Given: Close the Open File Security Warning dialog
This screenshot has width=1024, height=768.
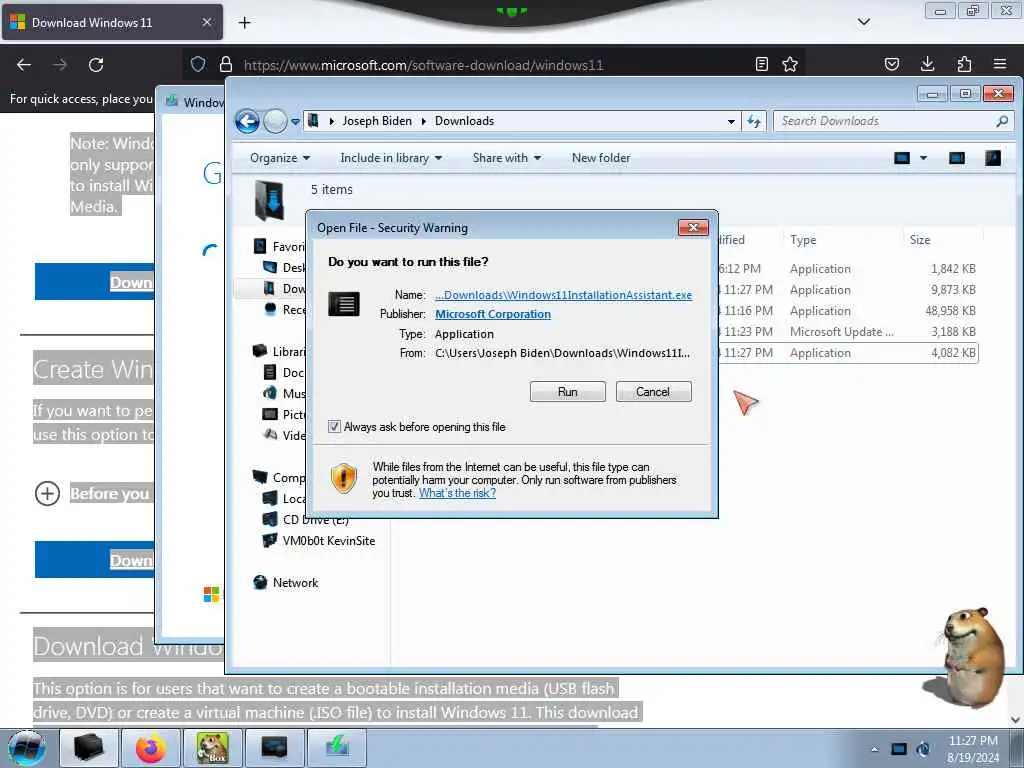Looking at the screenshot, I should (694, 227).
